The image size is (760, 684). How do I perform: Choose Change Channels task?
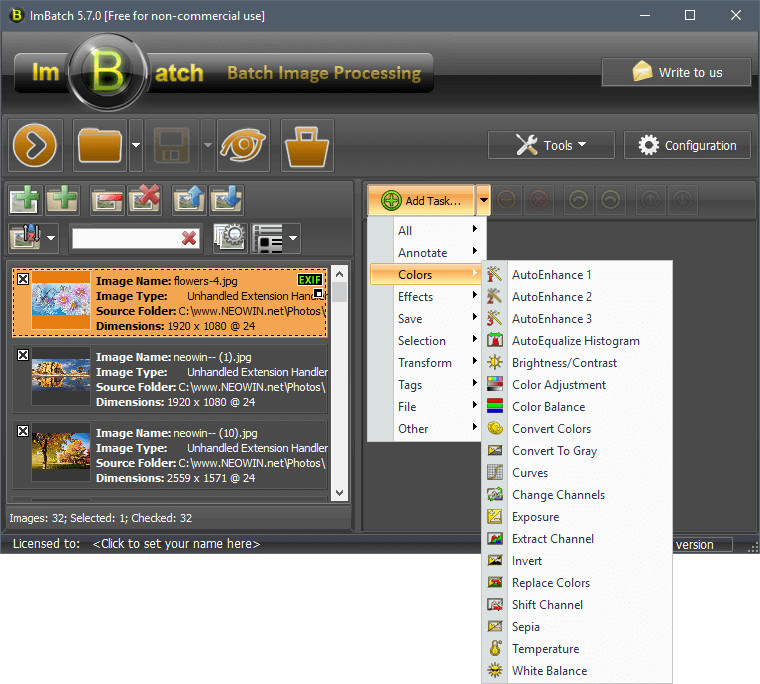click(578, 494)
